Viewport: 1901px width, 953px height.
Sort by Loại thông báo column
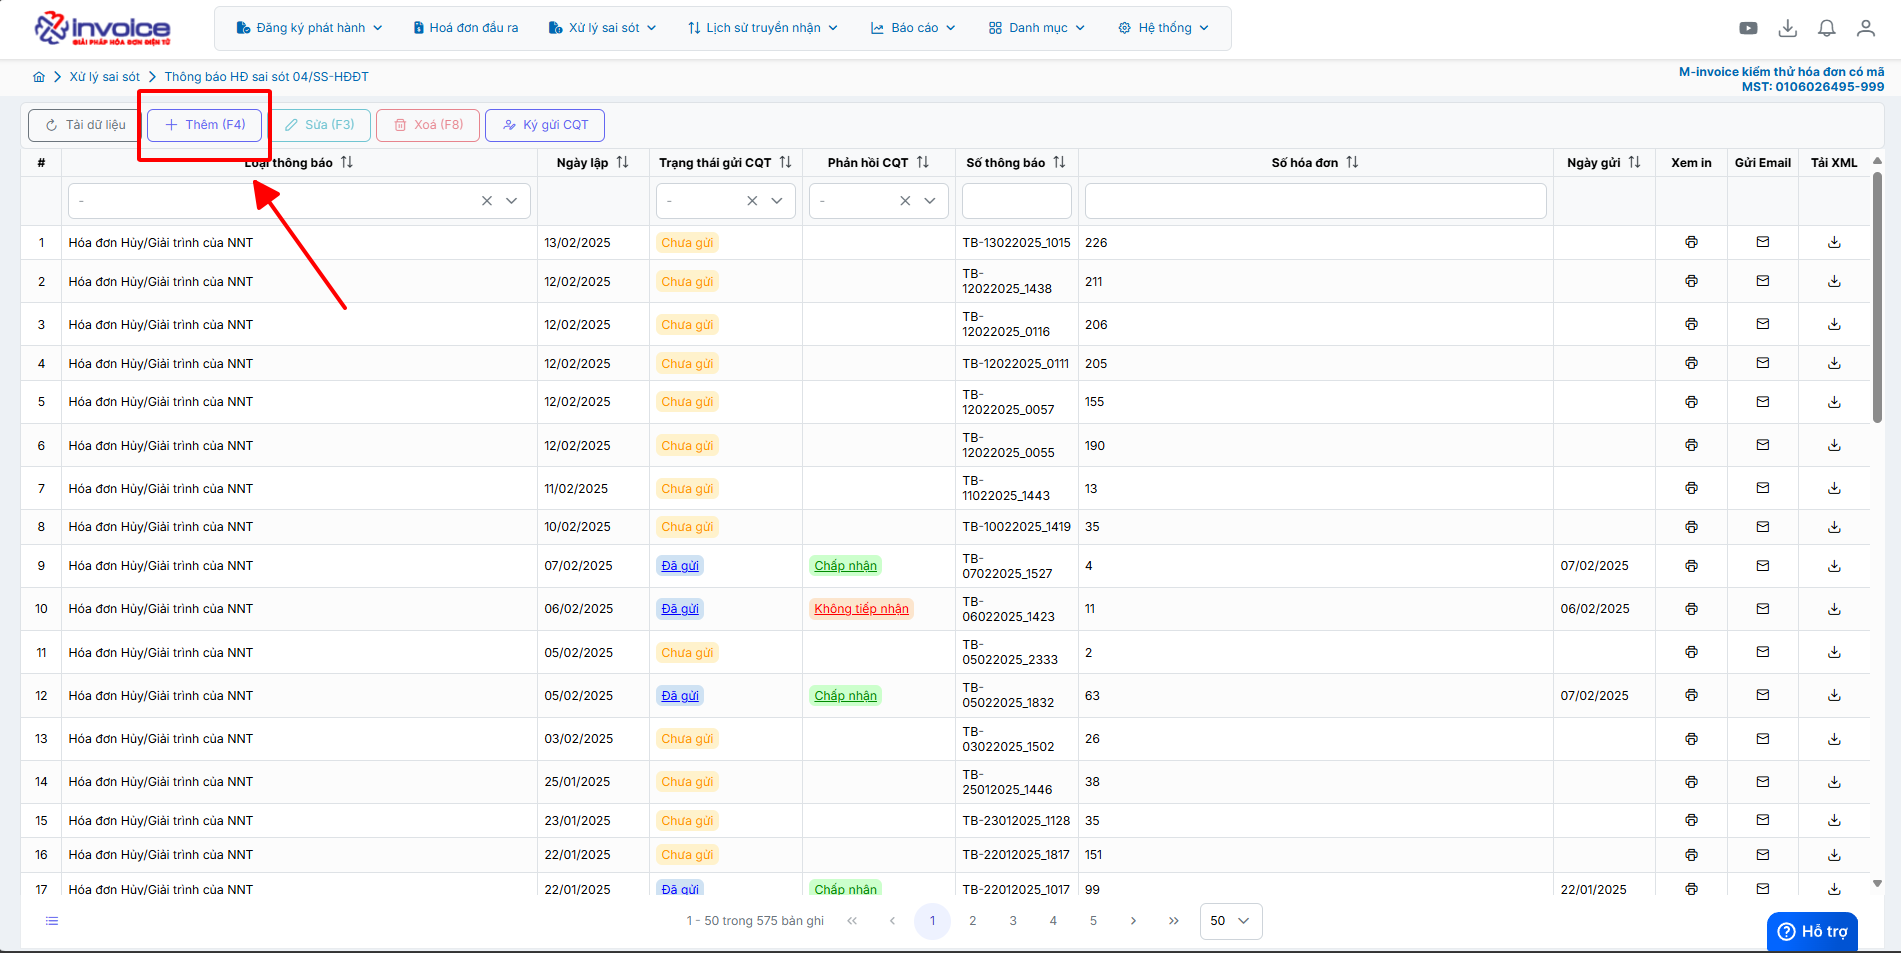(347, 162)
